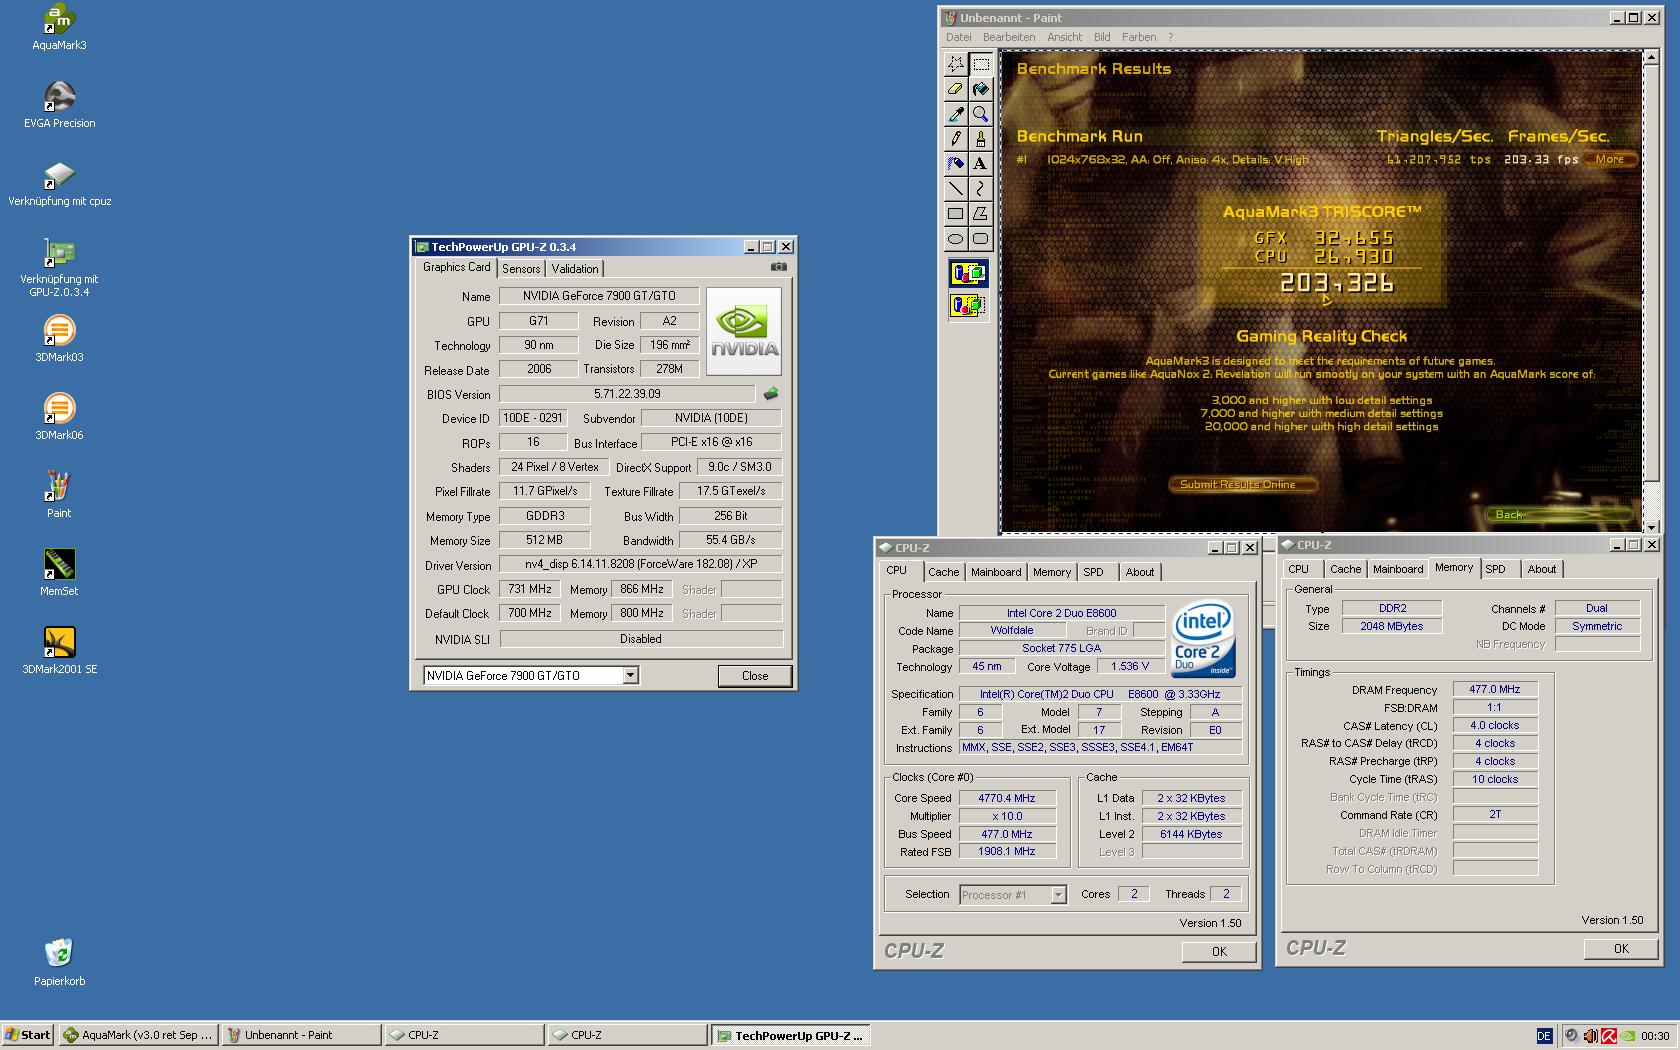Select the Ellipse shape tool
1680x1050 pixels.
[x=956, y=239]
